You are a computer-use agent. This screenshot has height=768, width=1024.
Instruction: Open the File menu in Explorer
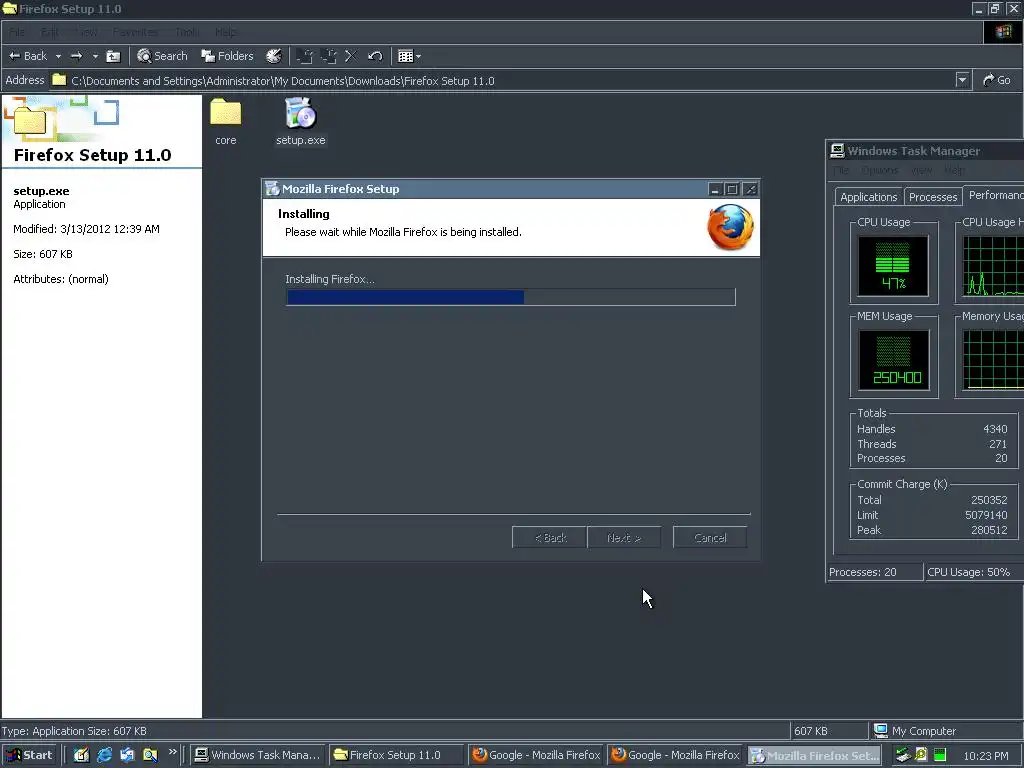point(17,32)
